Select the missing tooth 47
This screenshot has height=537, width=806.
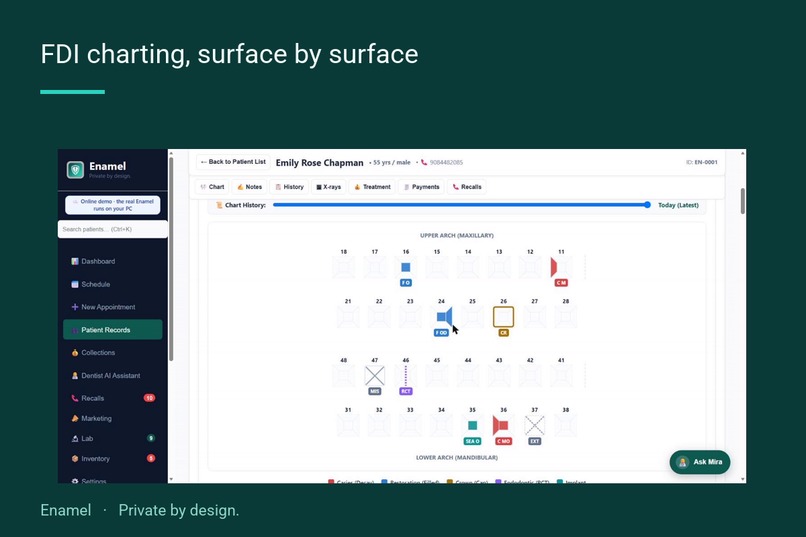[x=375, y=376]
